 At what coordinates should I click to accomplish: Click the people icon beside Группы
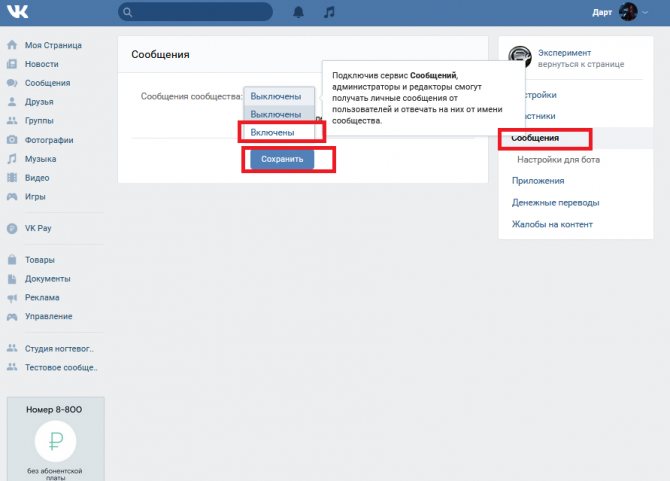tap(12, 120)
